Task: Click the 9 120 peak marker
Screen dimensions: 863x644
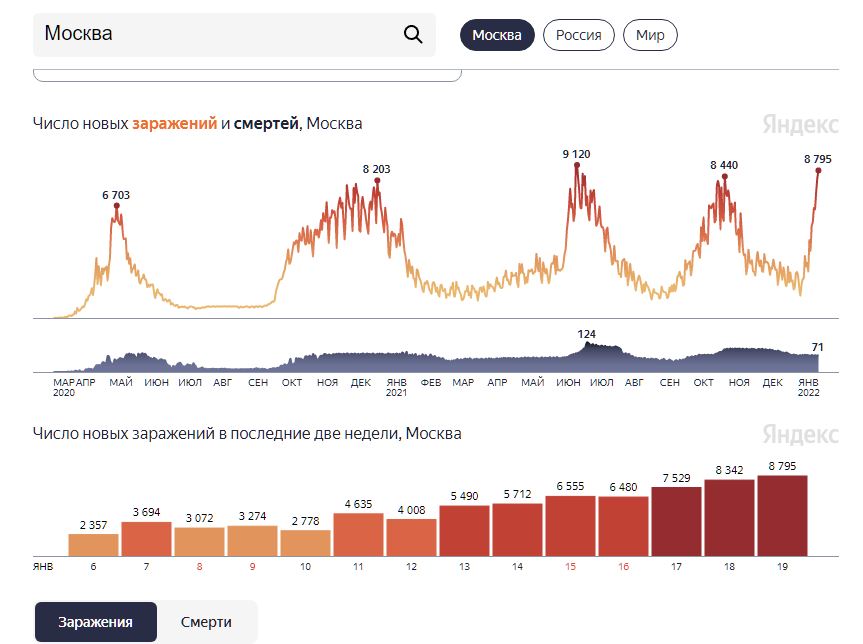Action: (x=577, y=165)
